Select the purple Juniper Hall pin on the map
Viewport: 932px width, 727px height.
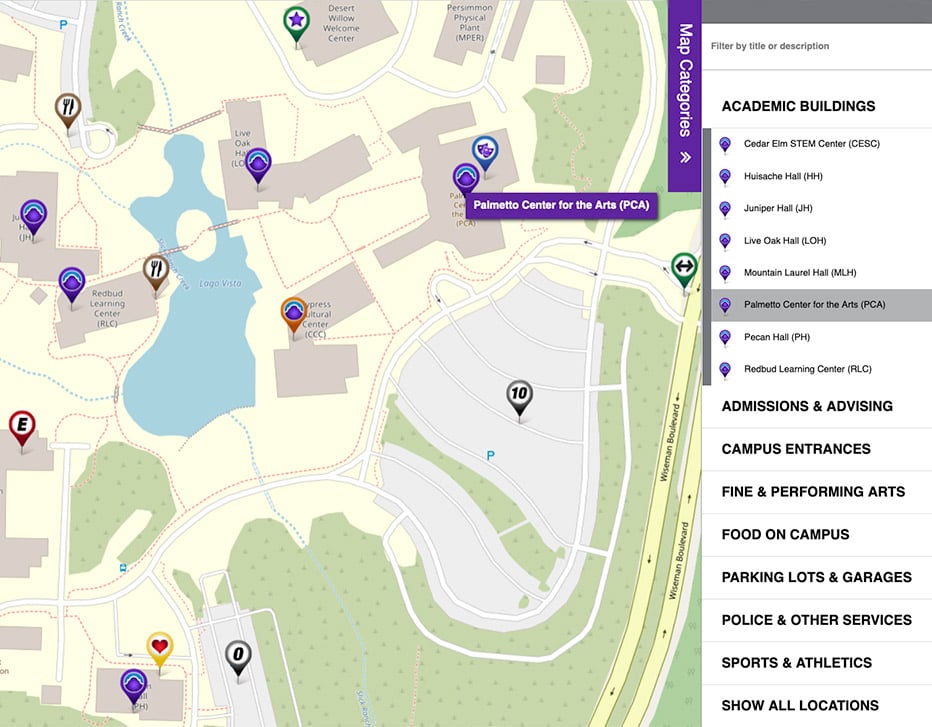[x=32, y=213]
